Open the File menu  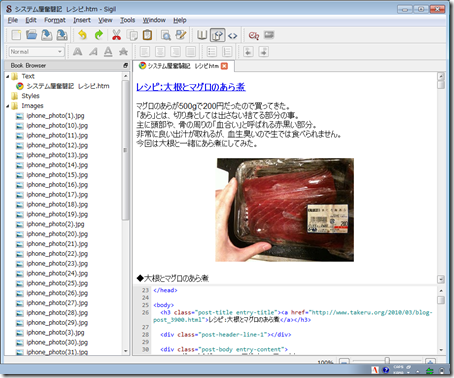(13, 20)
